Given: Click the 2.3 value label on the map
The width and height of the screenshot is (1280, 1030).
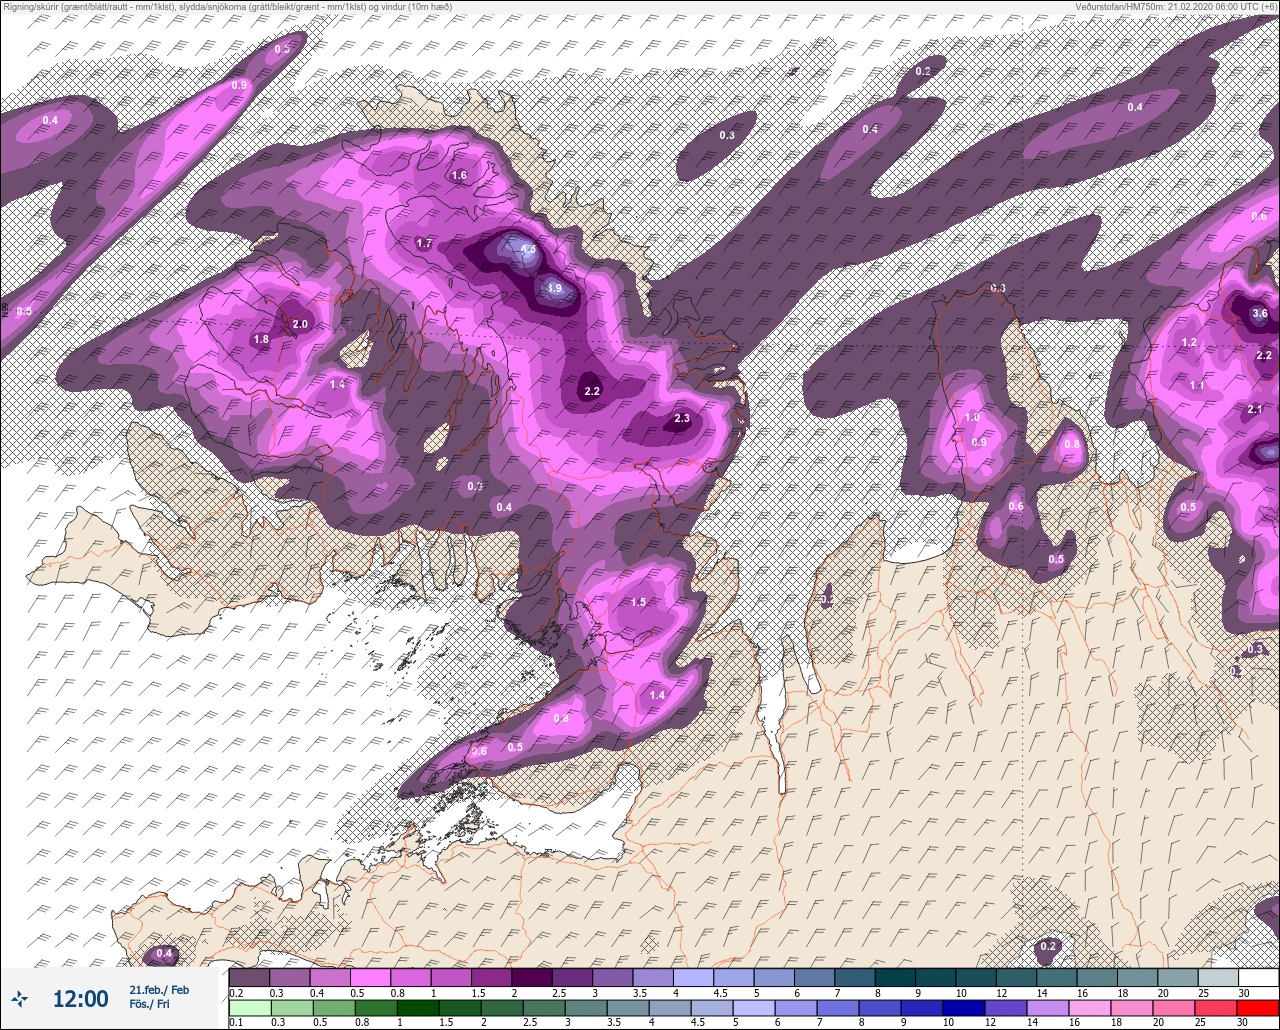Looking at the screenshot, I should 682,419.
